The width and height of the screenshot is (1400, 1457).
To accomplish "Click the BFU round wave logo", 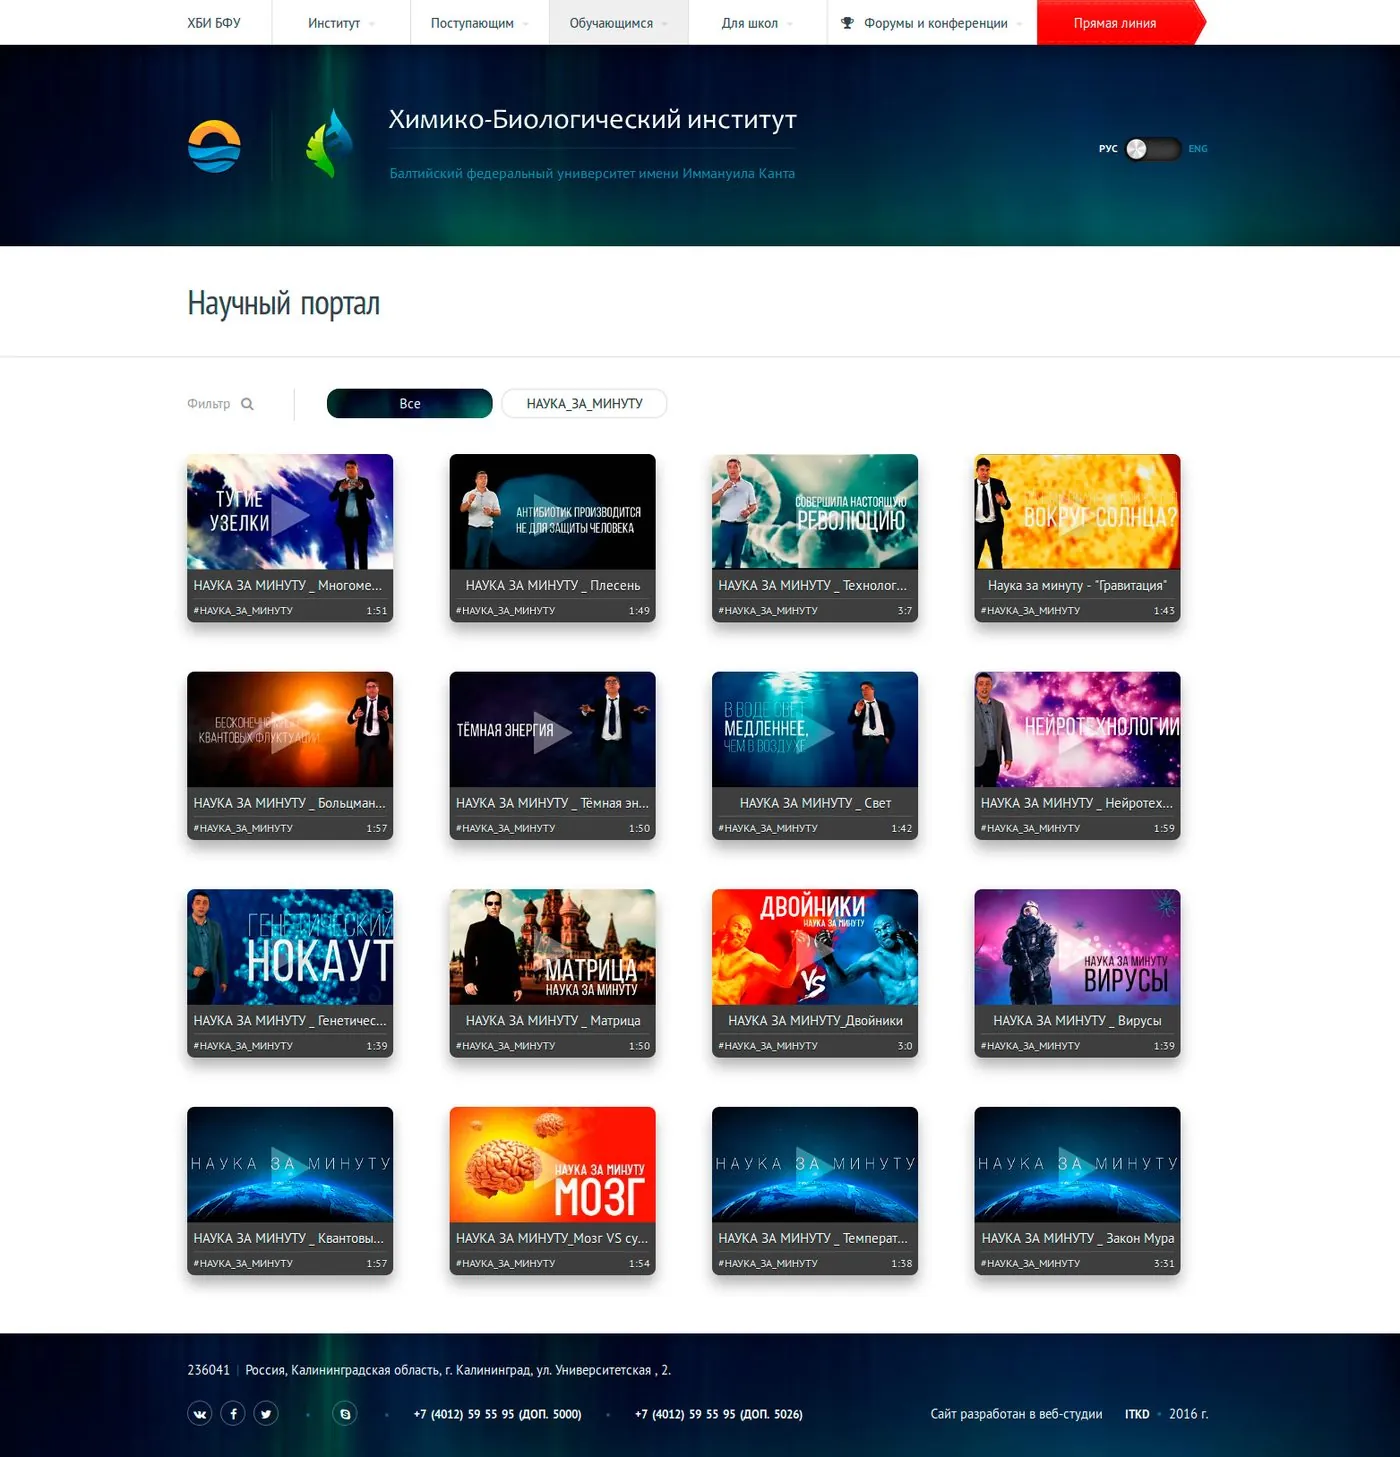I will [x=214, y=146].
